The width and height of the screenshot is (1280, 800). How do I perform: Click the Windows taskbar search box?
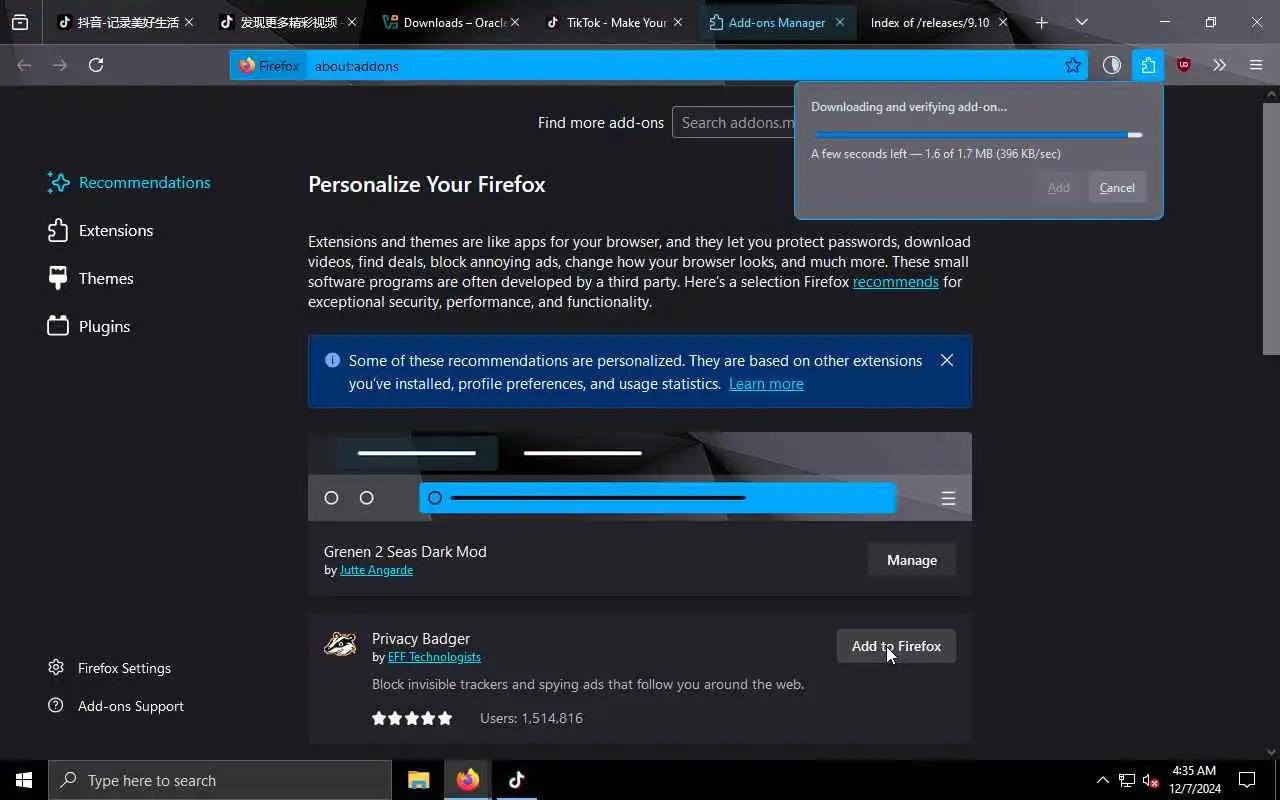pyautogui.click(x=220, y=780)
